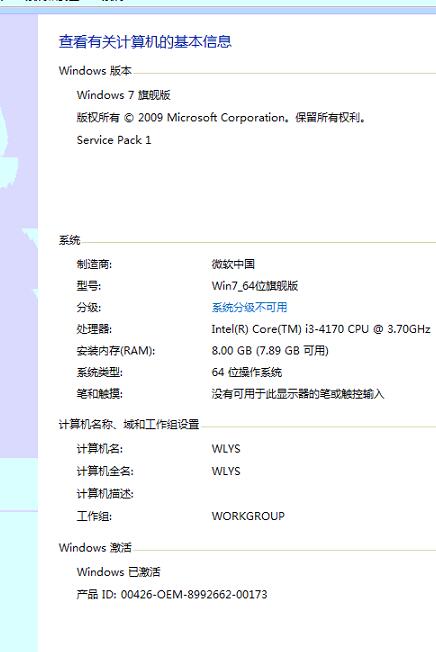Select heading 查看有关计算机的基本信息
The width and height of the screenshot is (436, 652).
145,42
